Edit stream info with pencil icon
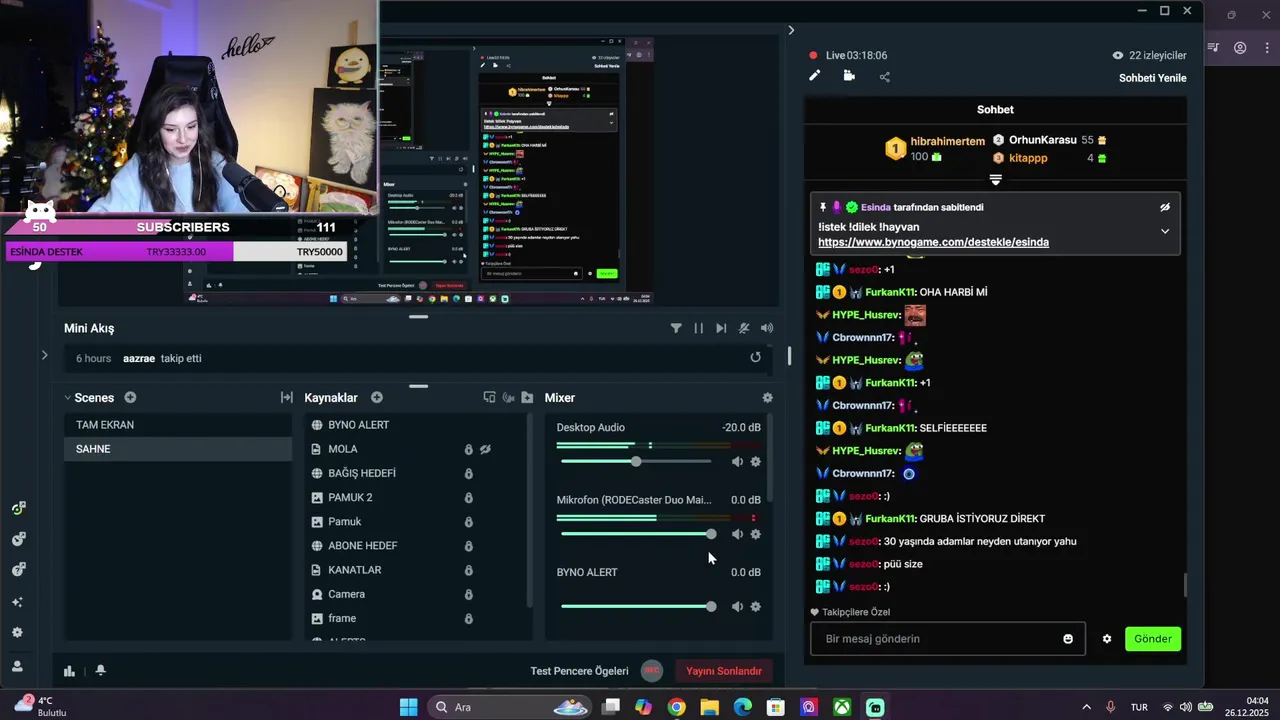Image resolution: width=1280 pixels, height=720 pixels. (x=815, y=76)
